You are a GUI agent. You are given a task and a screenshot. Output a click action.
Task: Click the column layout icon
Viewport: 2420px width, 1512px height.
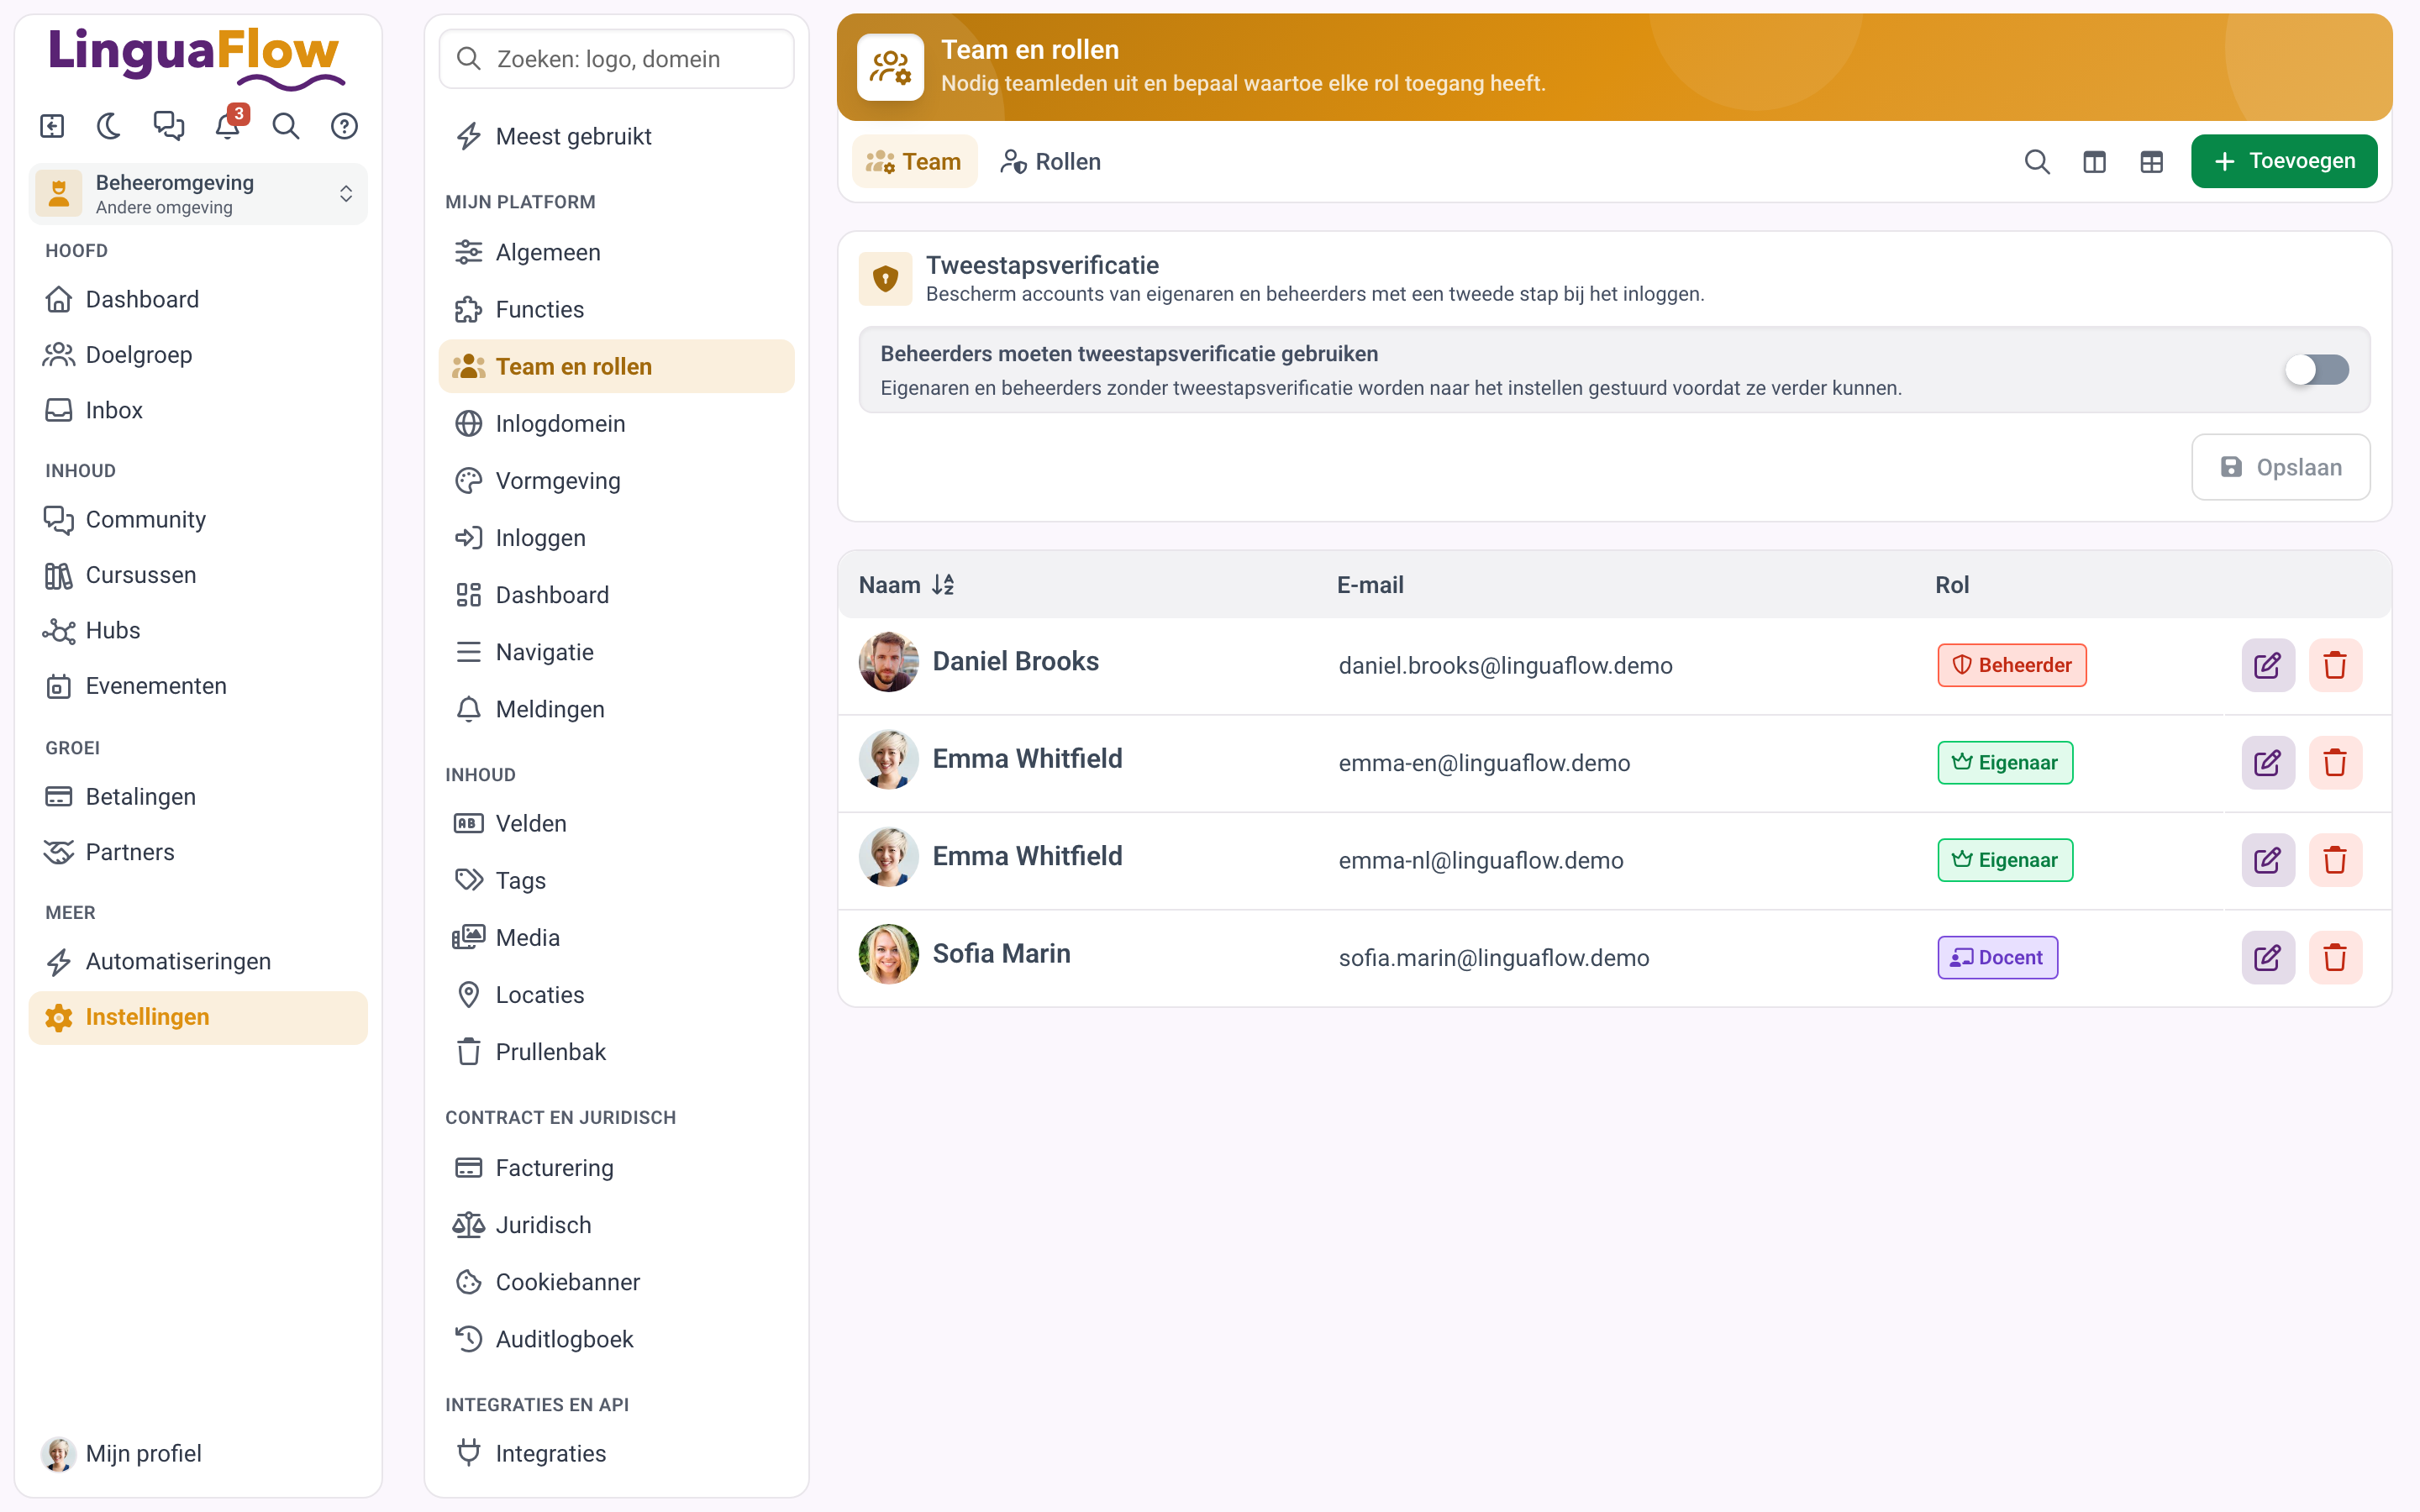coord(2094,162)
